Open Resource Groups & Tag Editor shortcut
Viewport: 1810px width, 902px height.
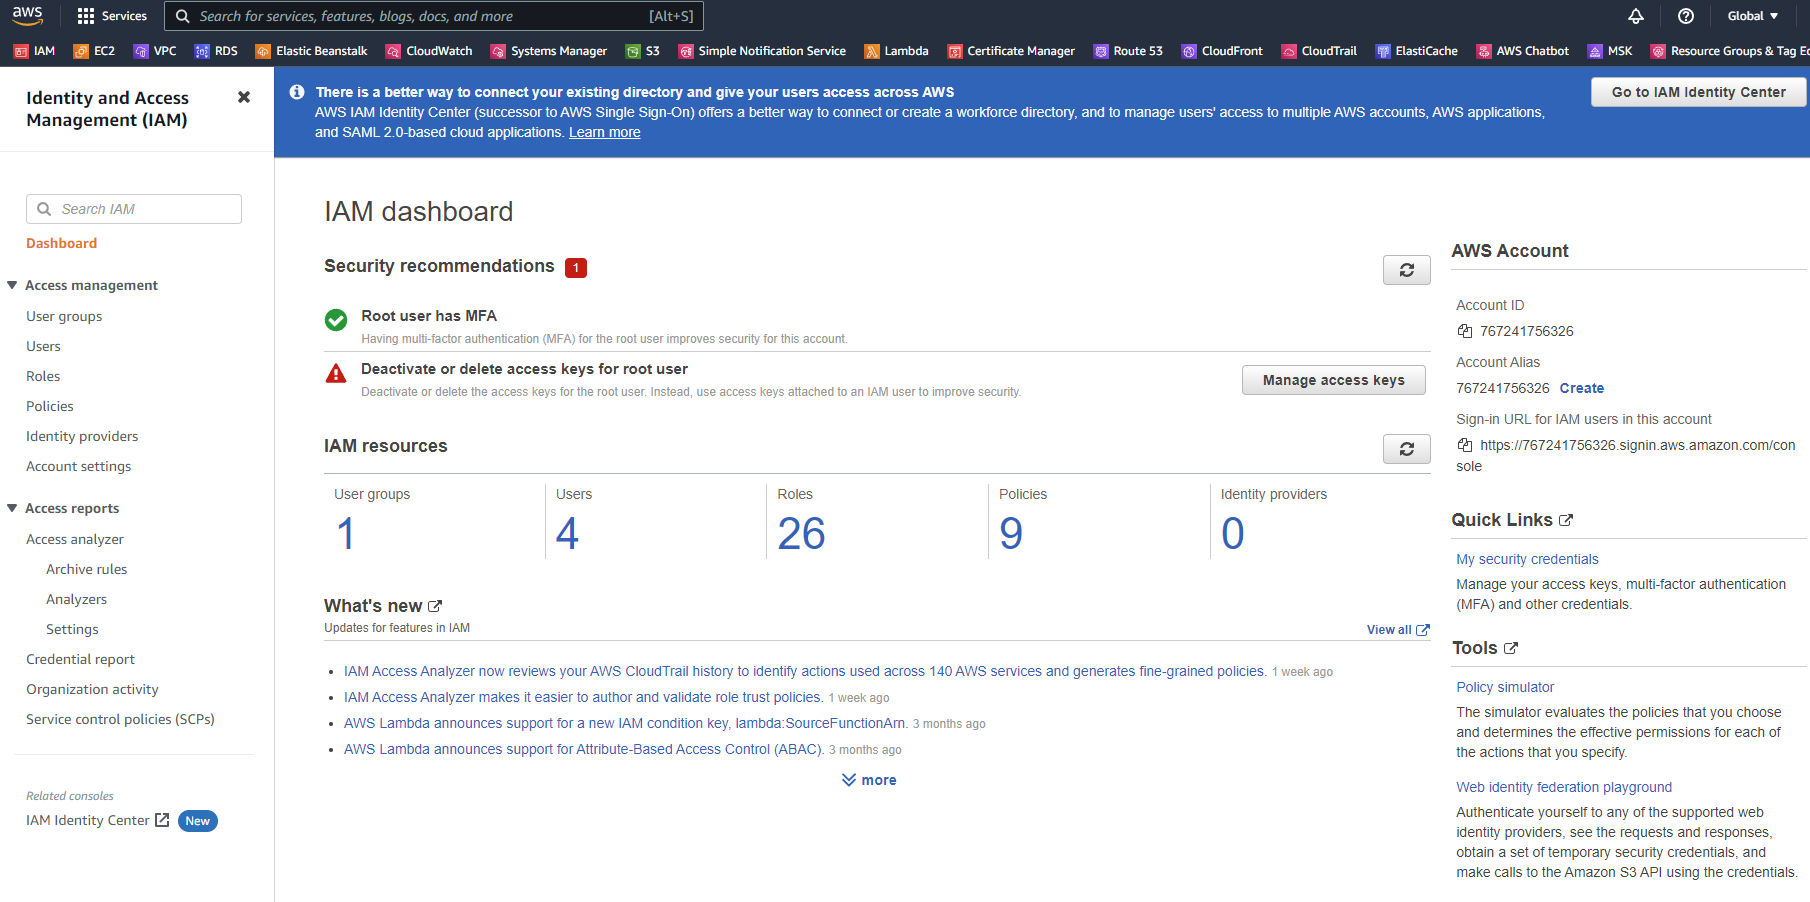(1729, 51)
